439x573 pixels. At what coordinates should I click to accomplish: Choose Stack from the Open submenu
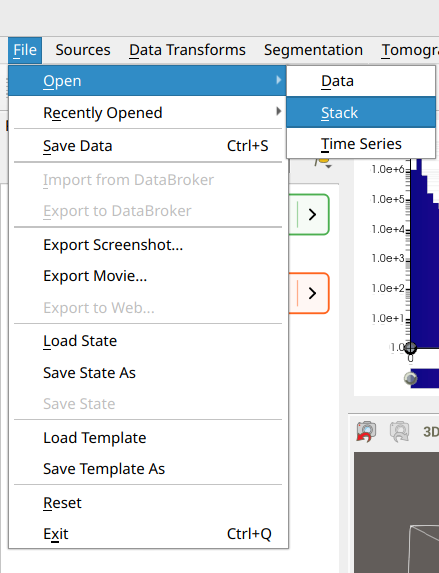361,113
